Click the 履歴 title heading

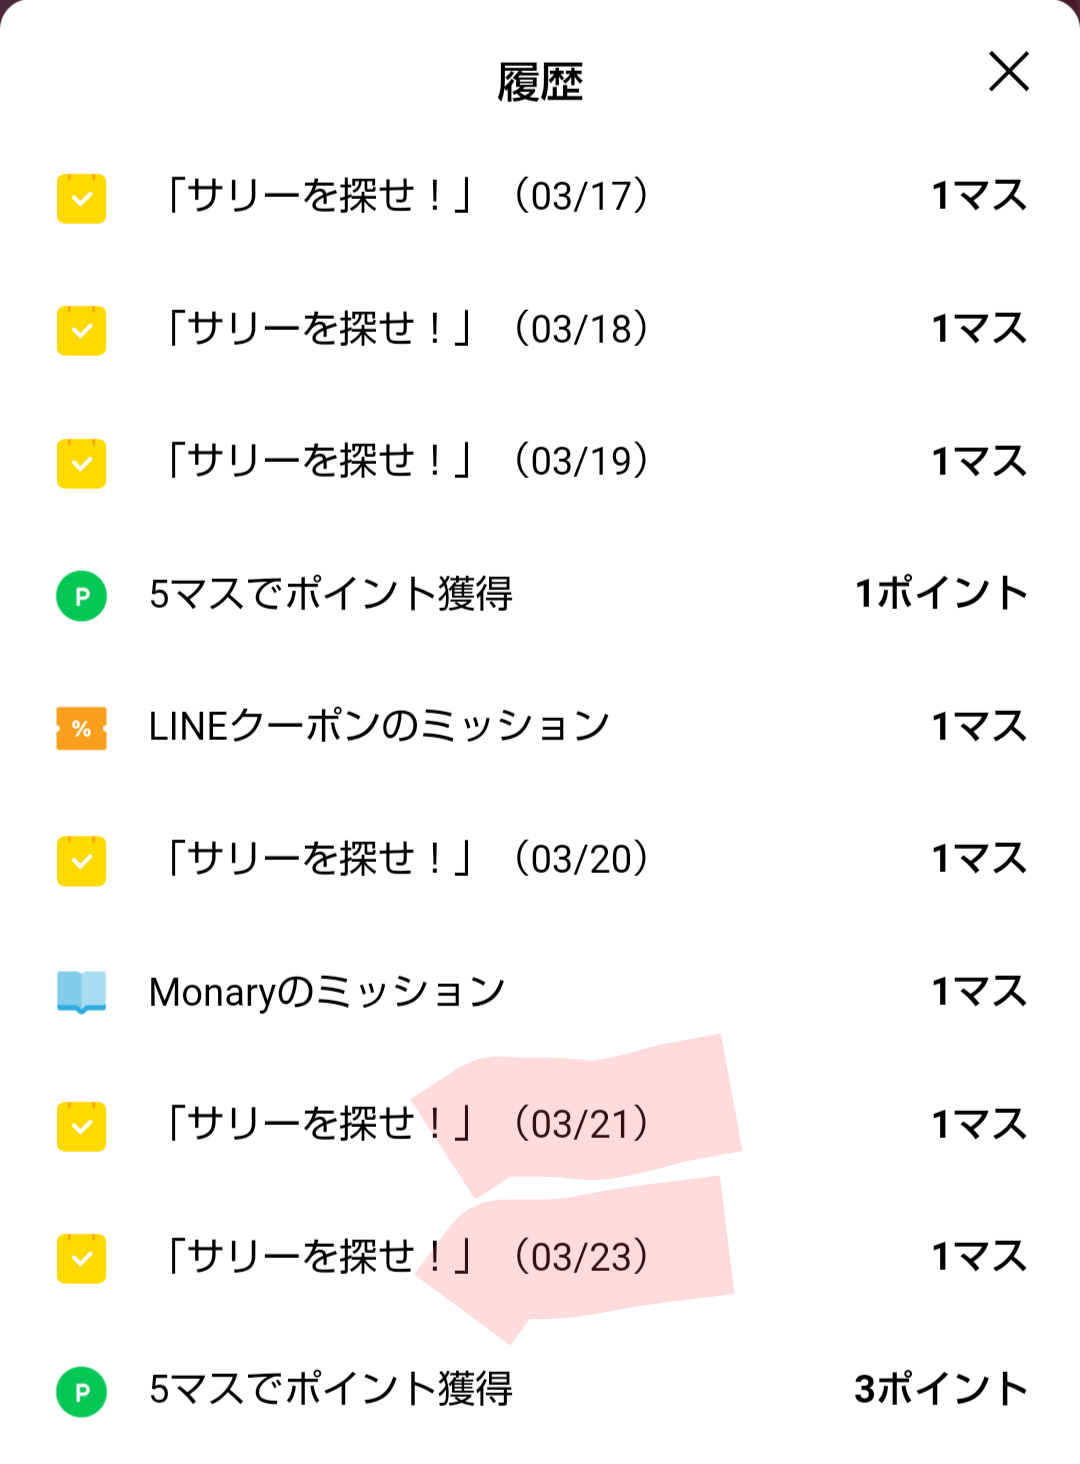pos(540,82)
